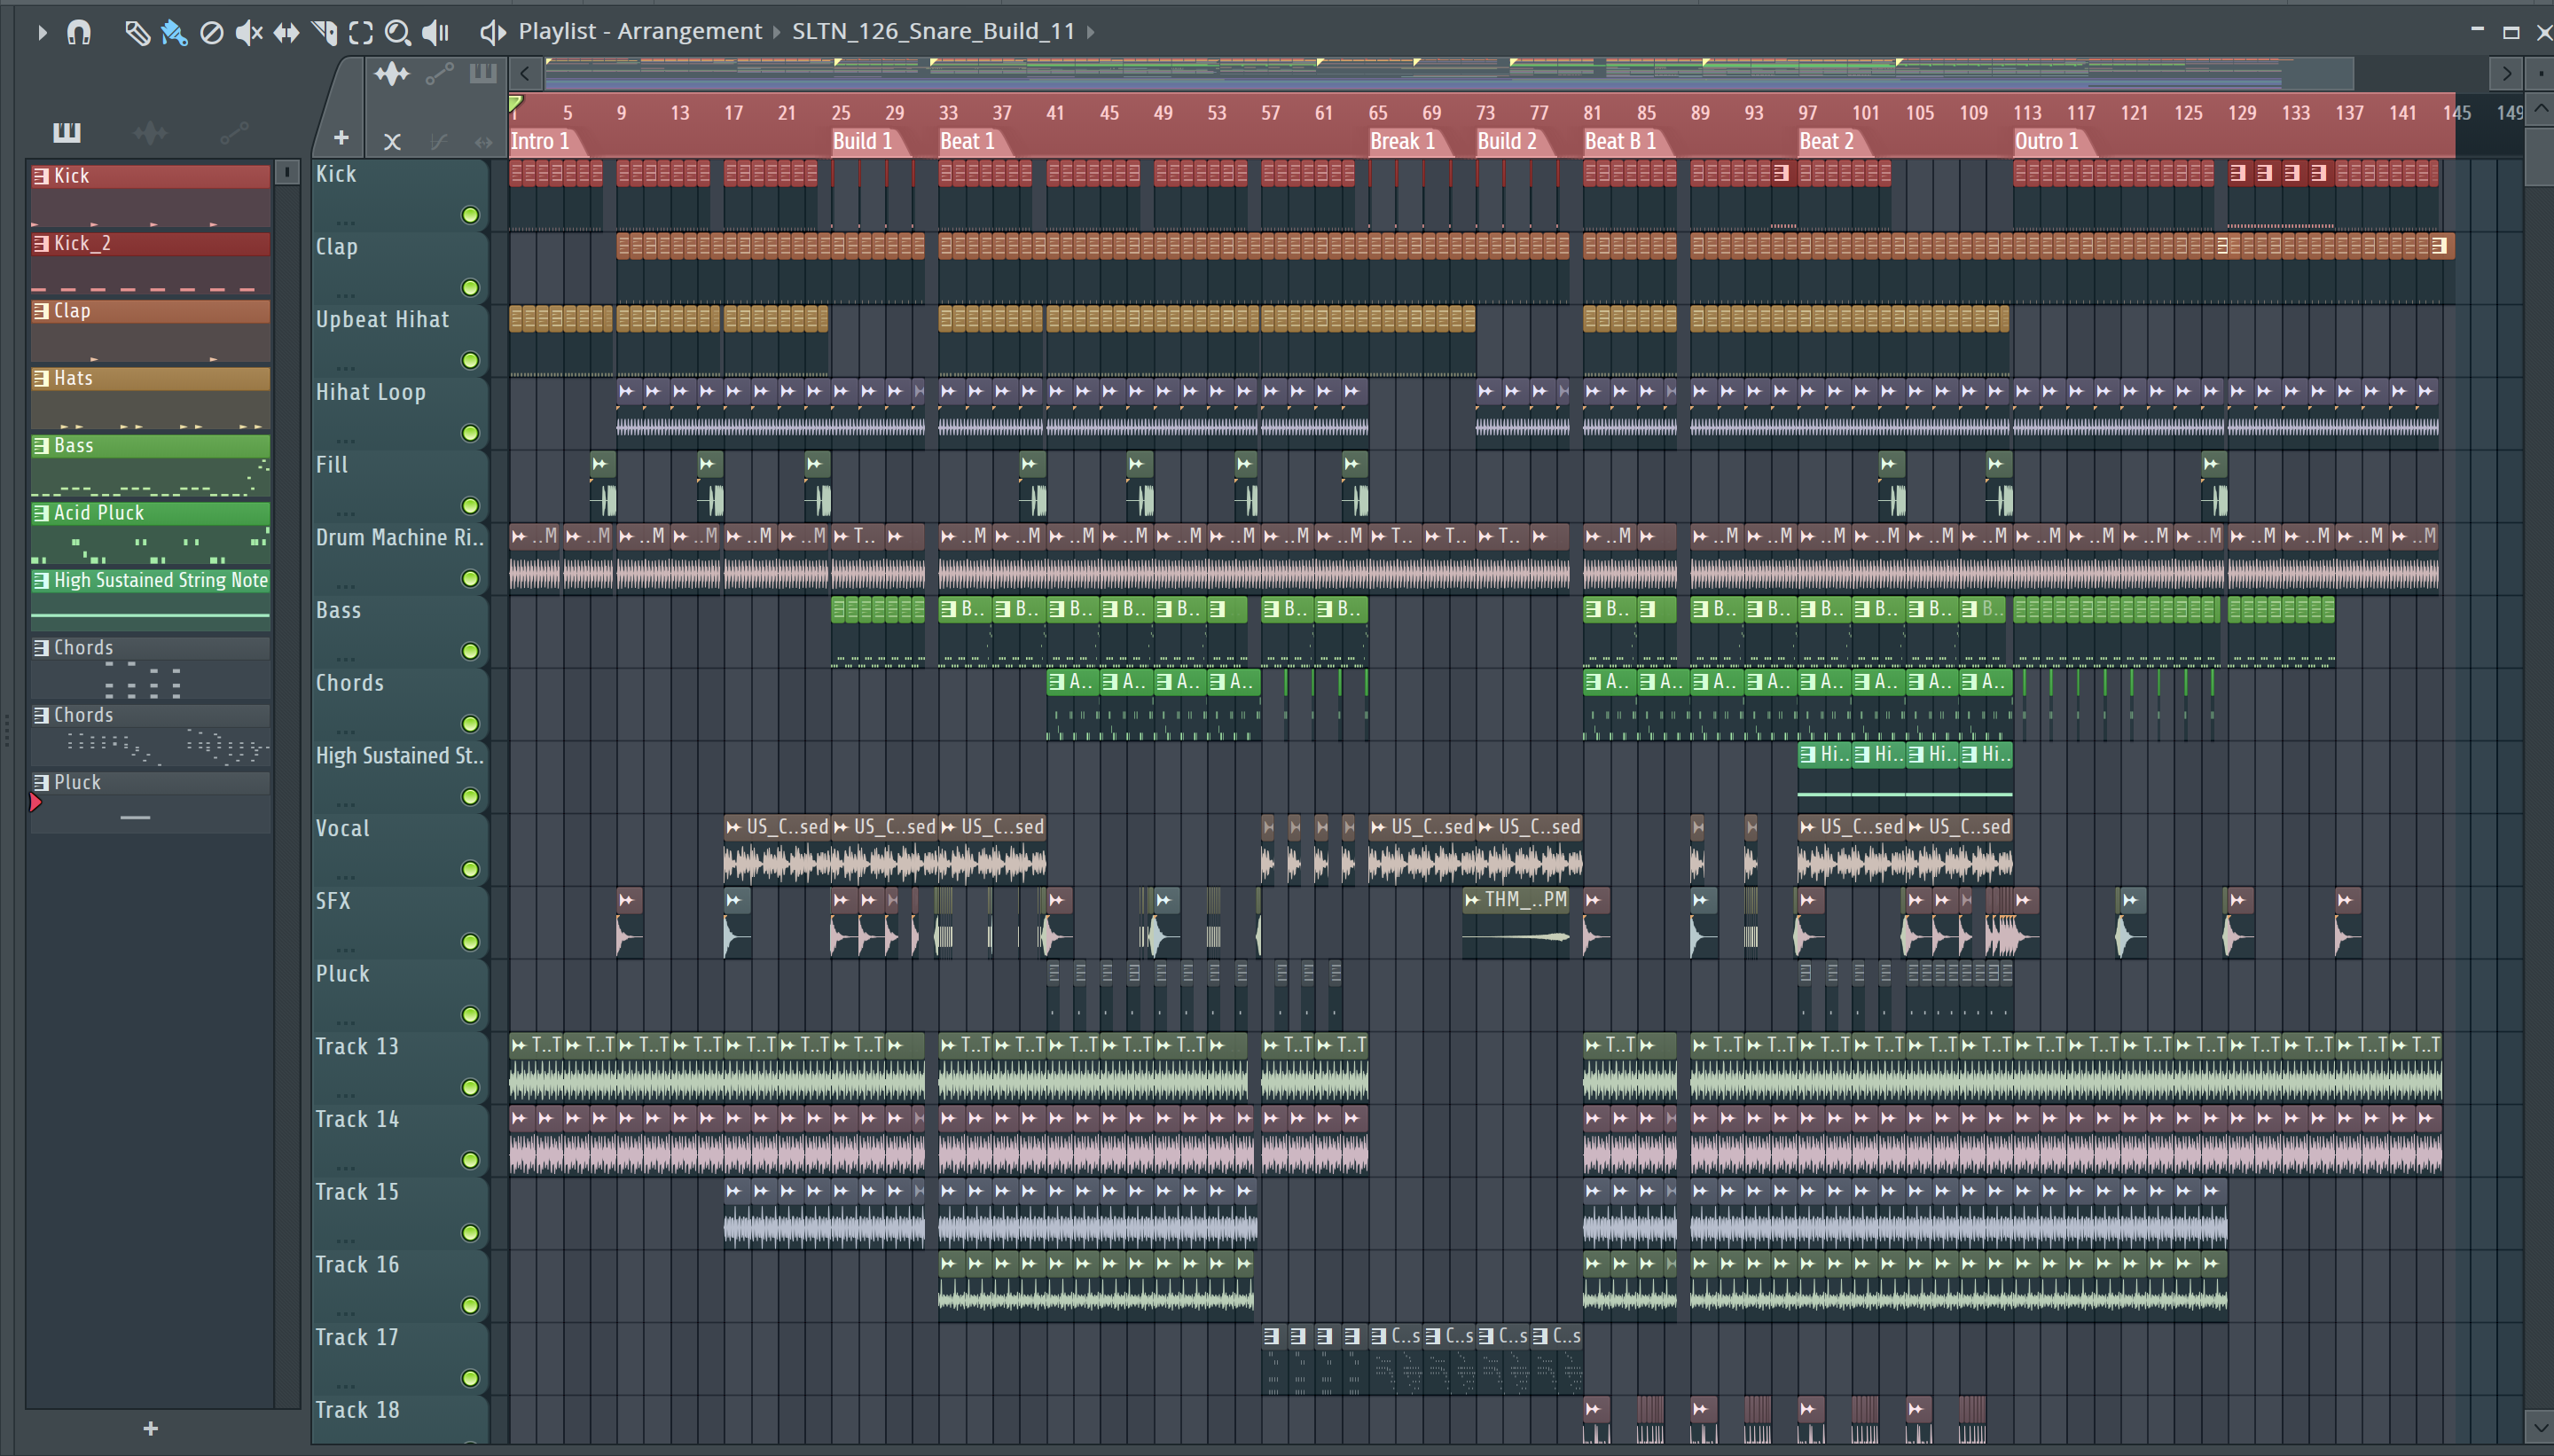Expand arrow after SLTN_126_Snare_Build_11
2554x1456 pixels.
pyautogui.click(x=1090, y=32)
